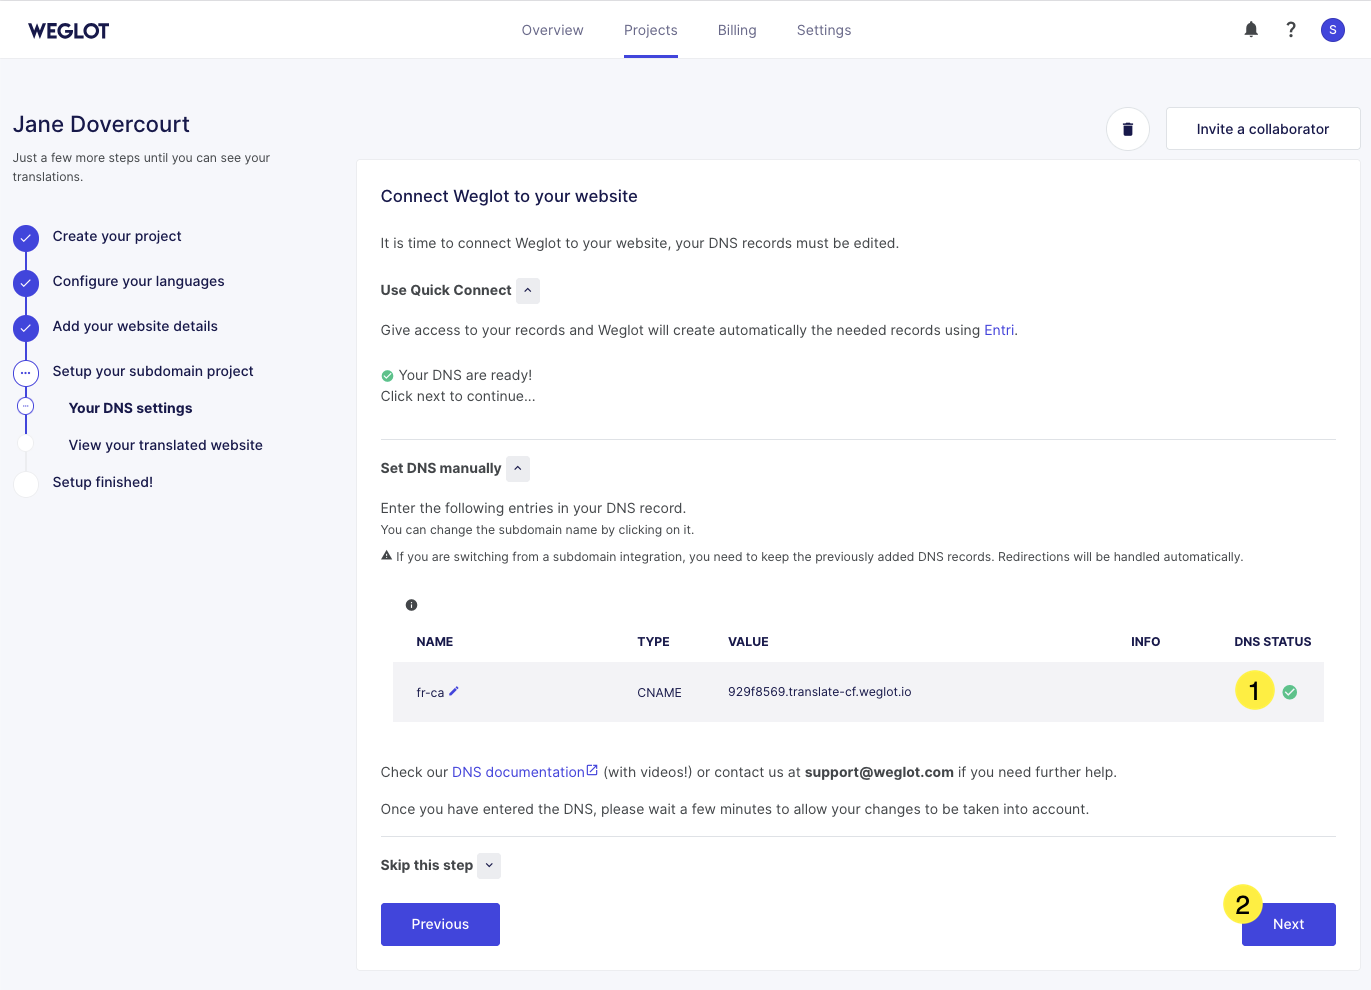Image resolution: width=1371 pixels, height=990 pixels.
Task: Click the Weglot logo
Action: [68, 30]
